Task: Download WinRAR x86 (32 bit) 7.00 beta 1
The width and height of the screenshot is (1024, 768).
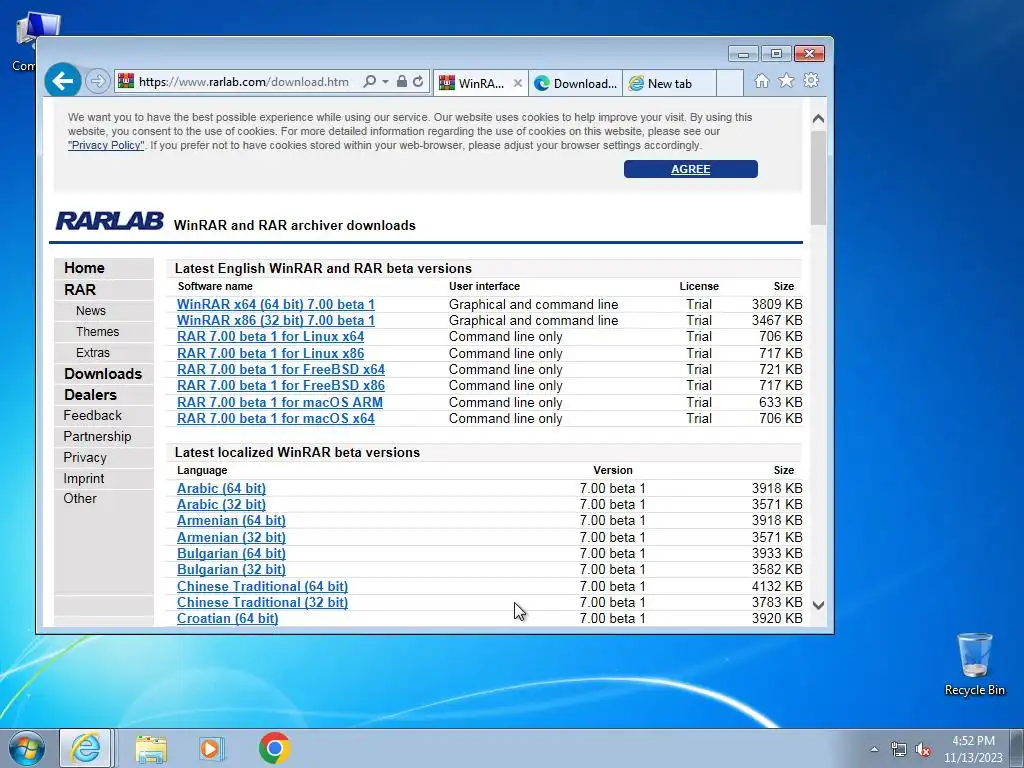Action: pyautogui.click(x=276, y=321)
